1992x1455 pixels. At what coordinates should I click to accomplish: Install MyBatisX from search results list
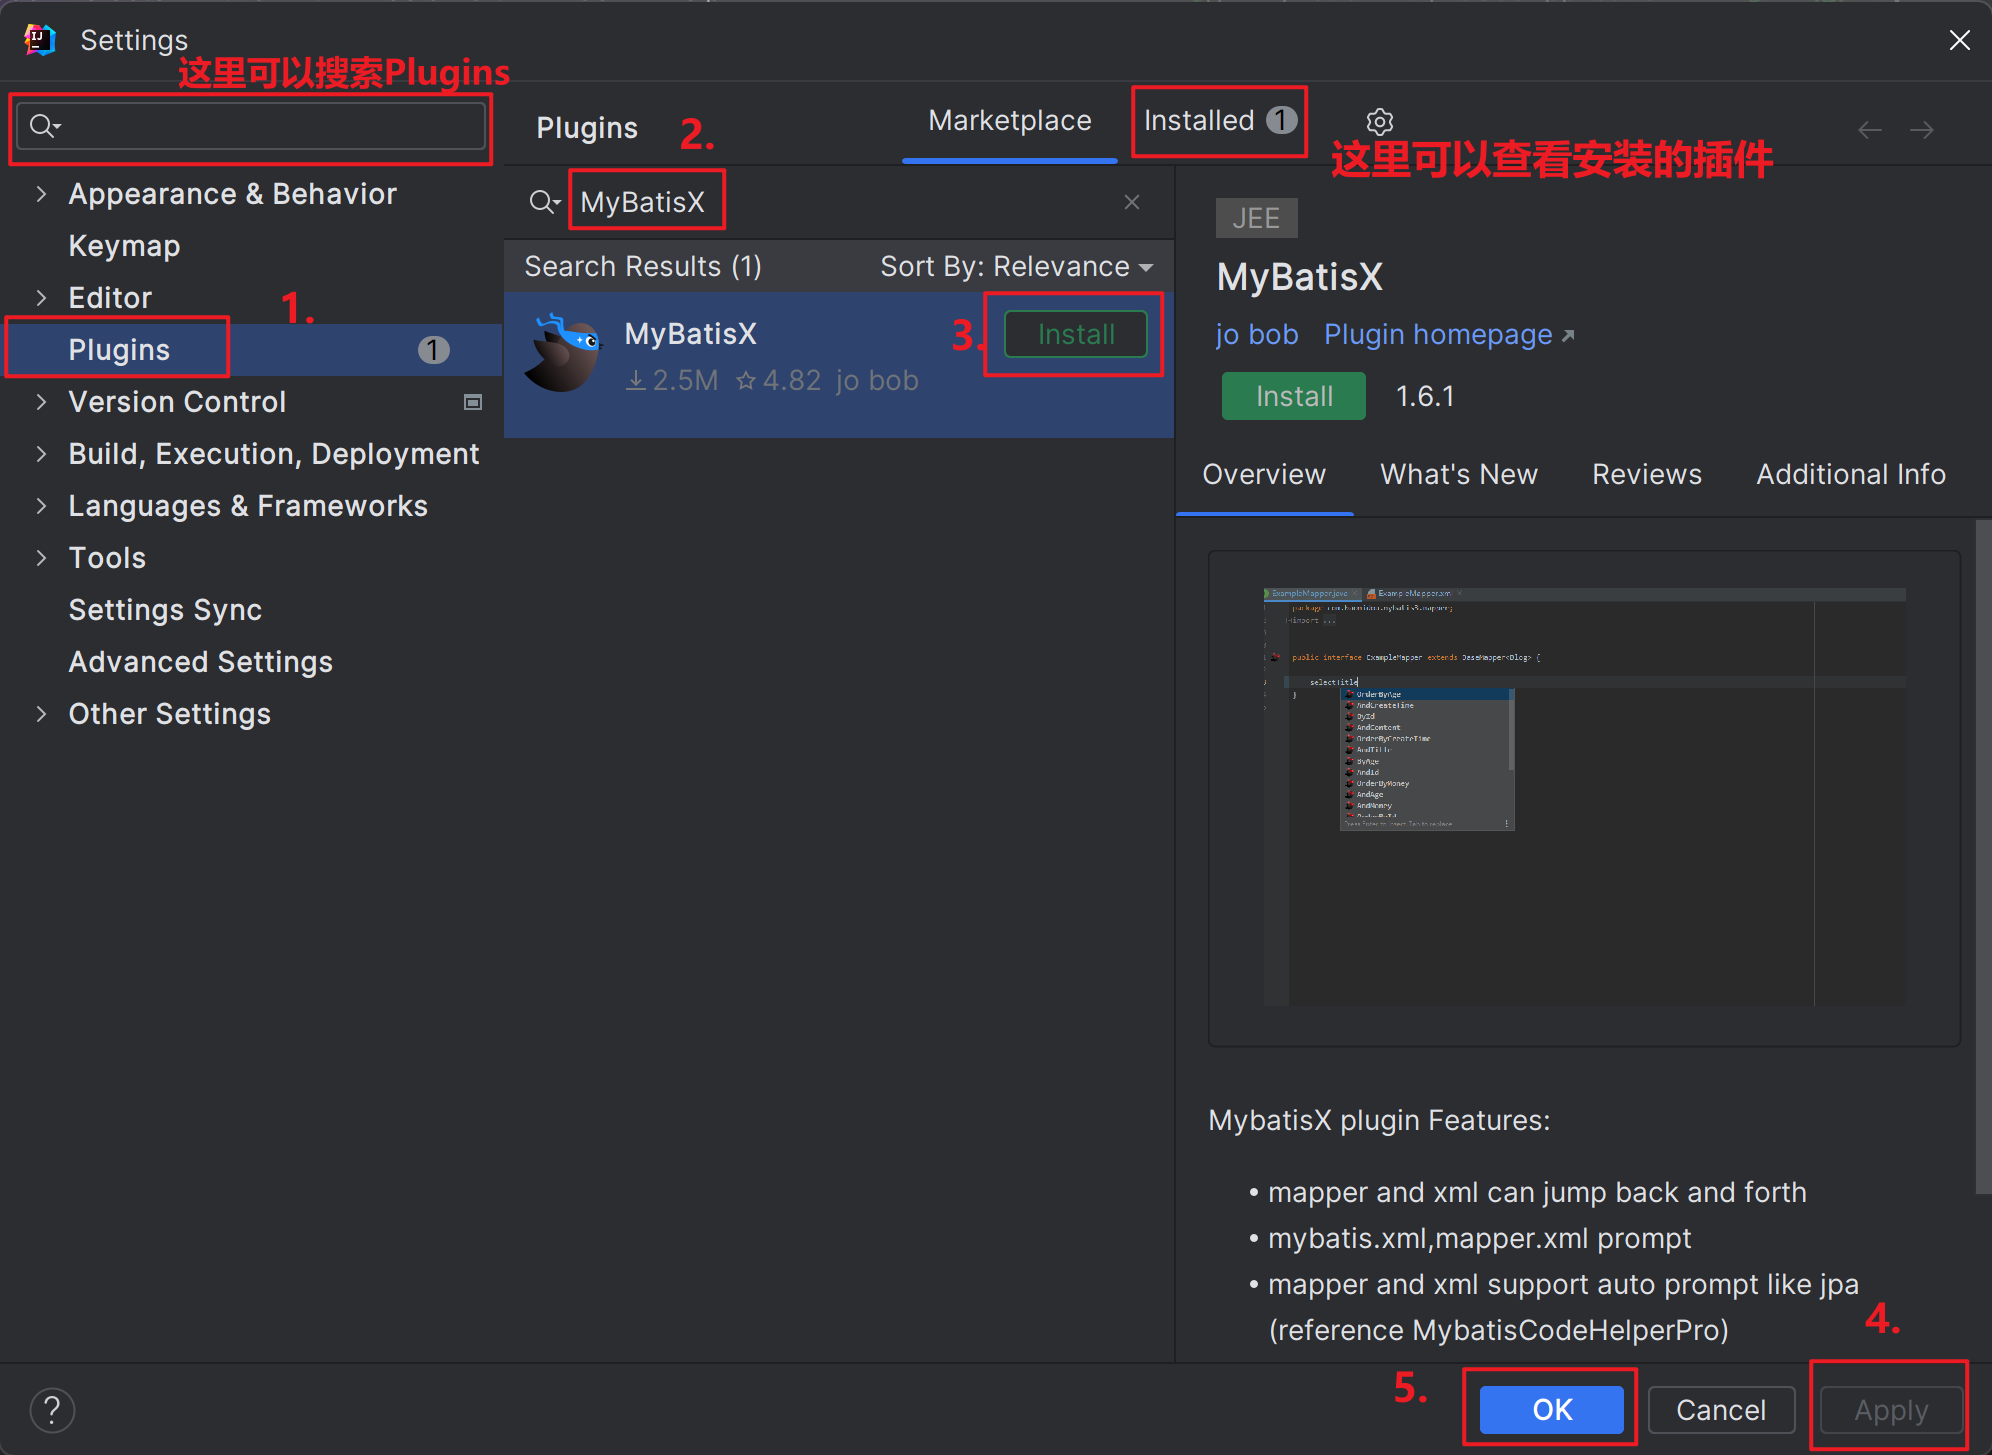click(1075, 334)
